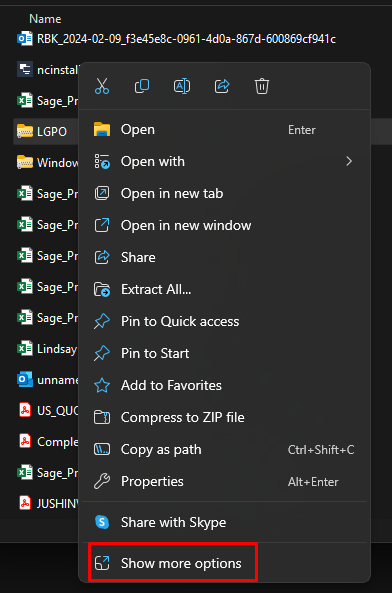Click the folder icon beside Open
Image resolution: width=392 pixels, height=593 pixels.
click(102, 129)
